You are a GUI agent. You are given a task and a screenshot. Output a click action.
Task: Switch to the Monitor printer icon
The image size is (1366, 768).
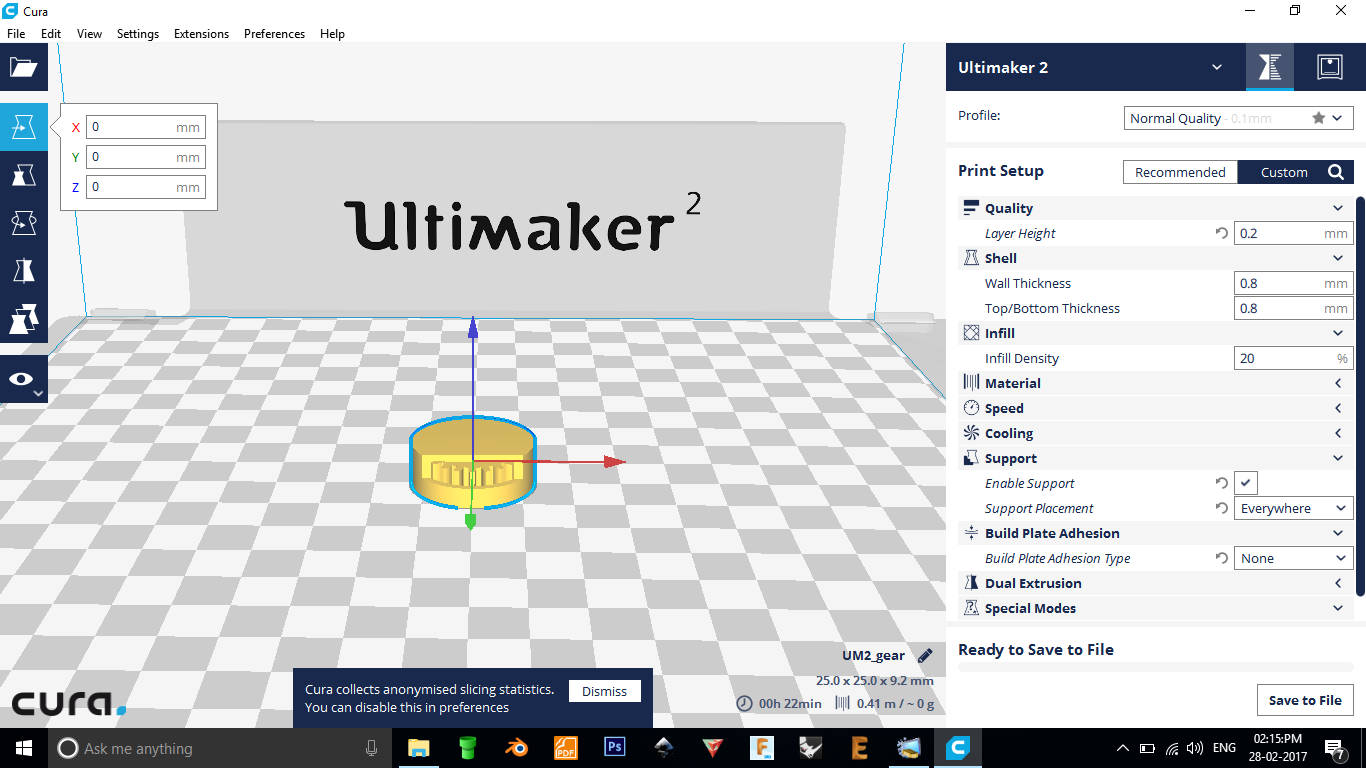coord(1329,67)
